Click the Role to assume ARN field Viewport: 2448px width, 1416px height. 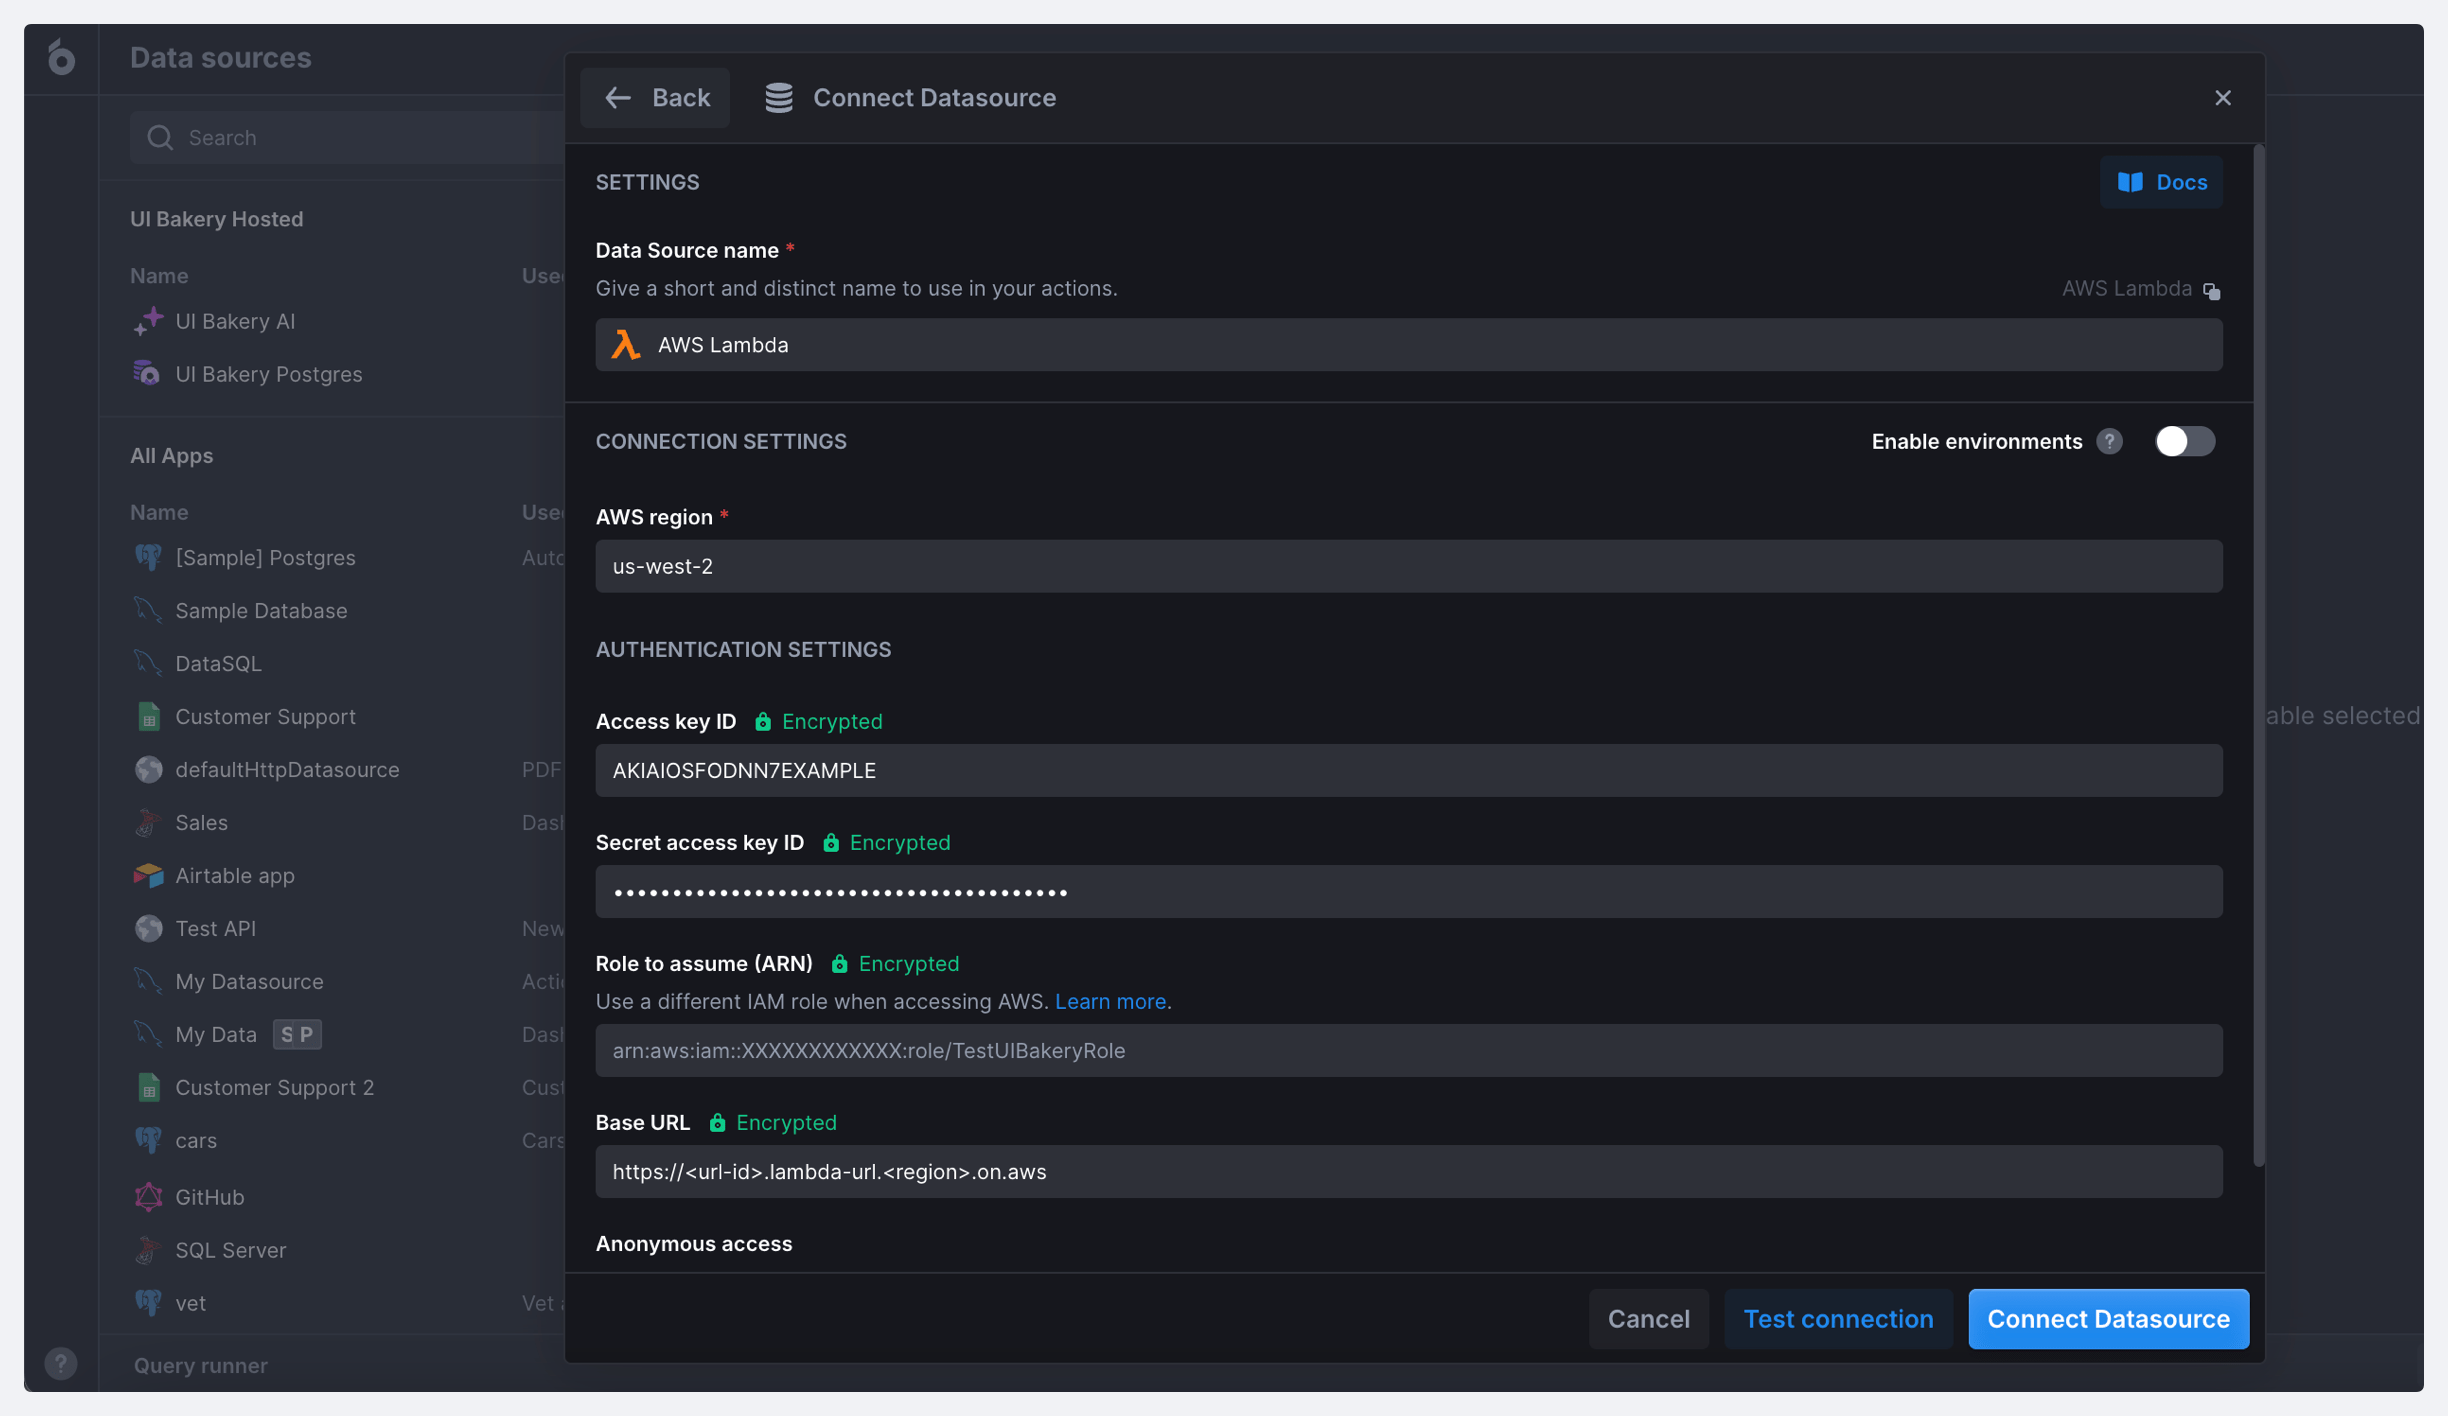pos(1409,1051)
